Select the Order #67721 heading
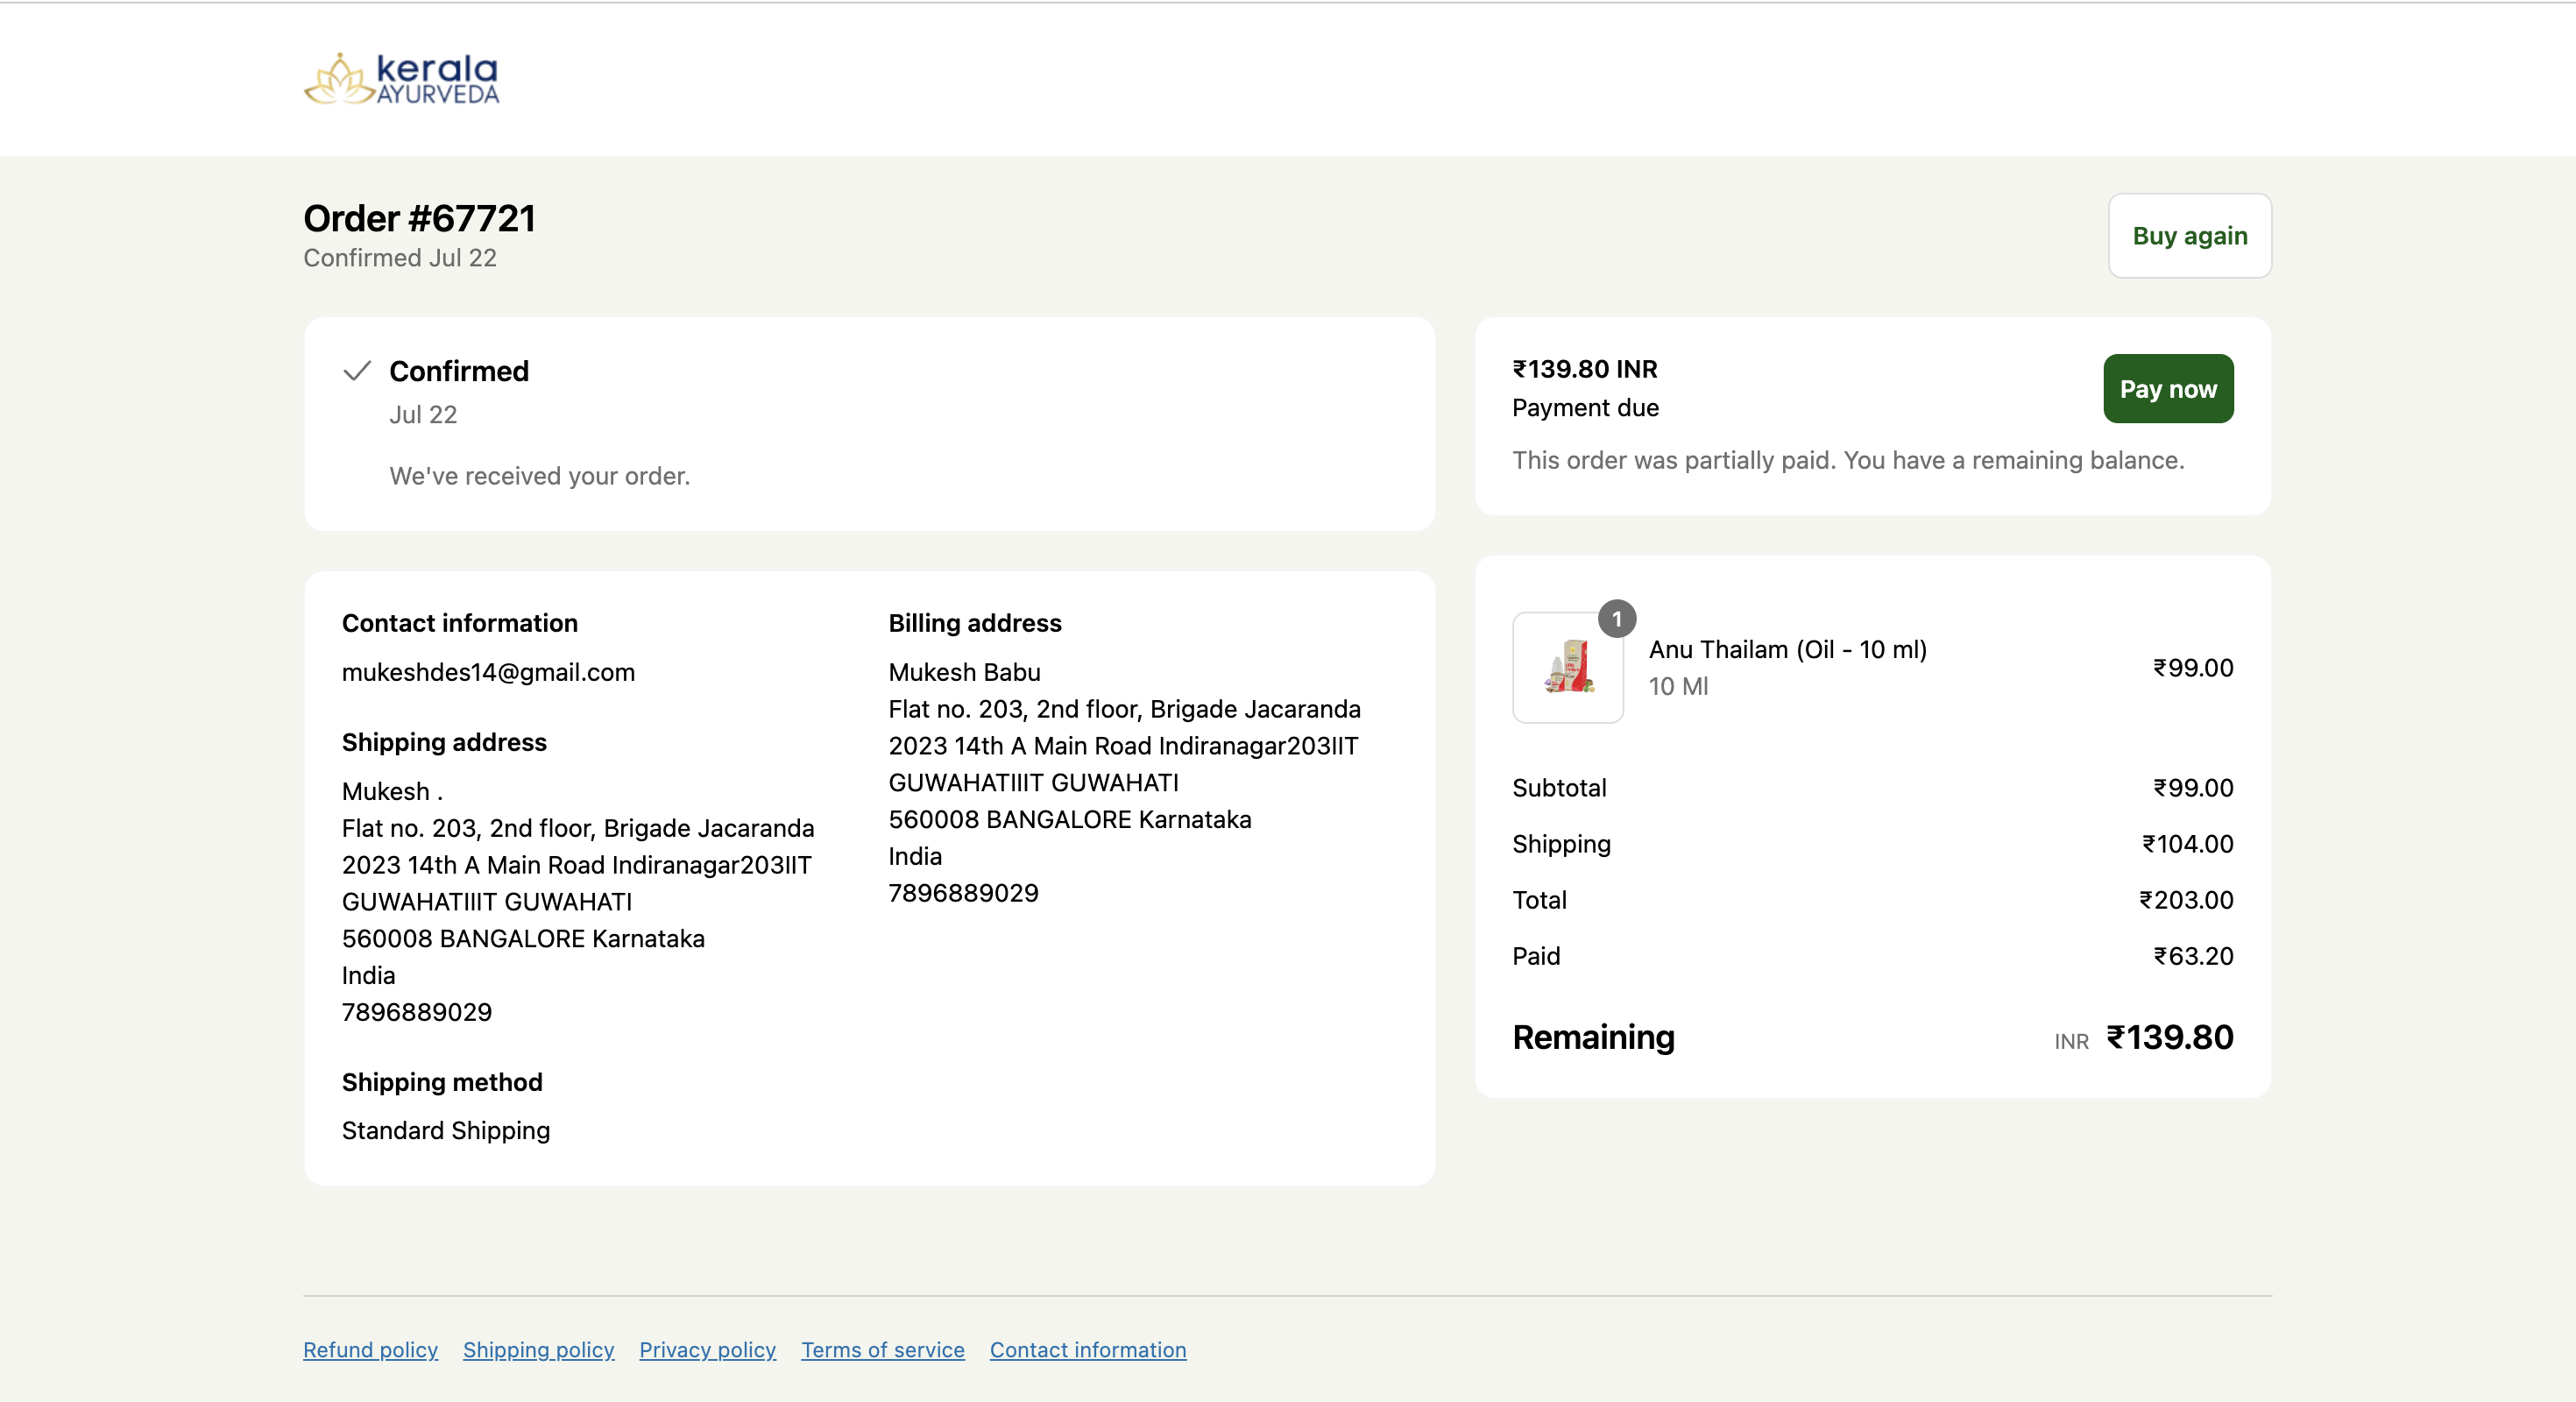 point(418,218)
